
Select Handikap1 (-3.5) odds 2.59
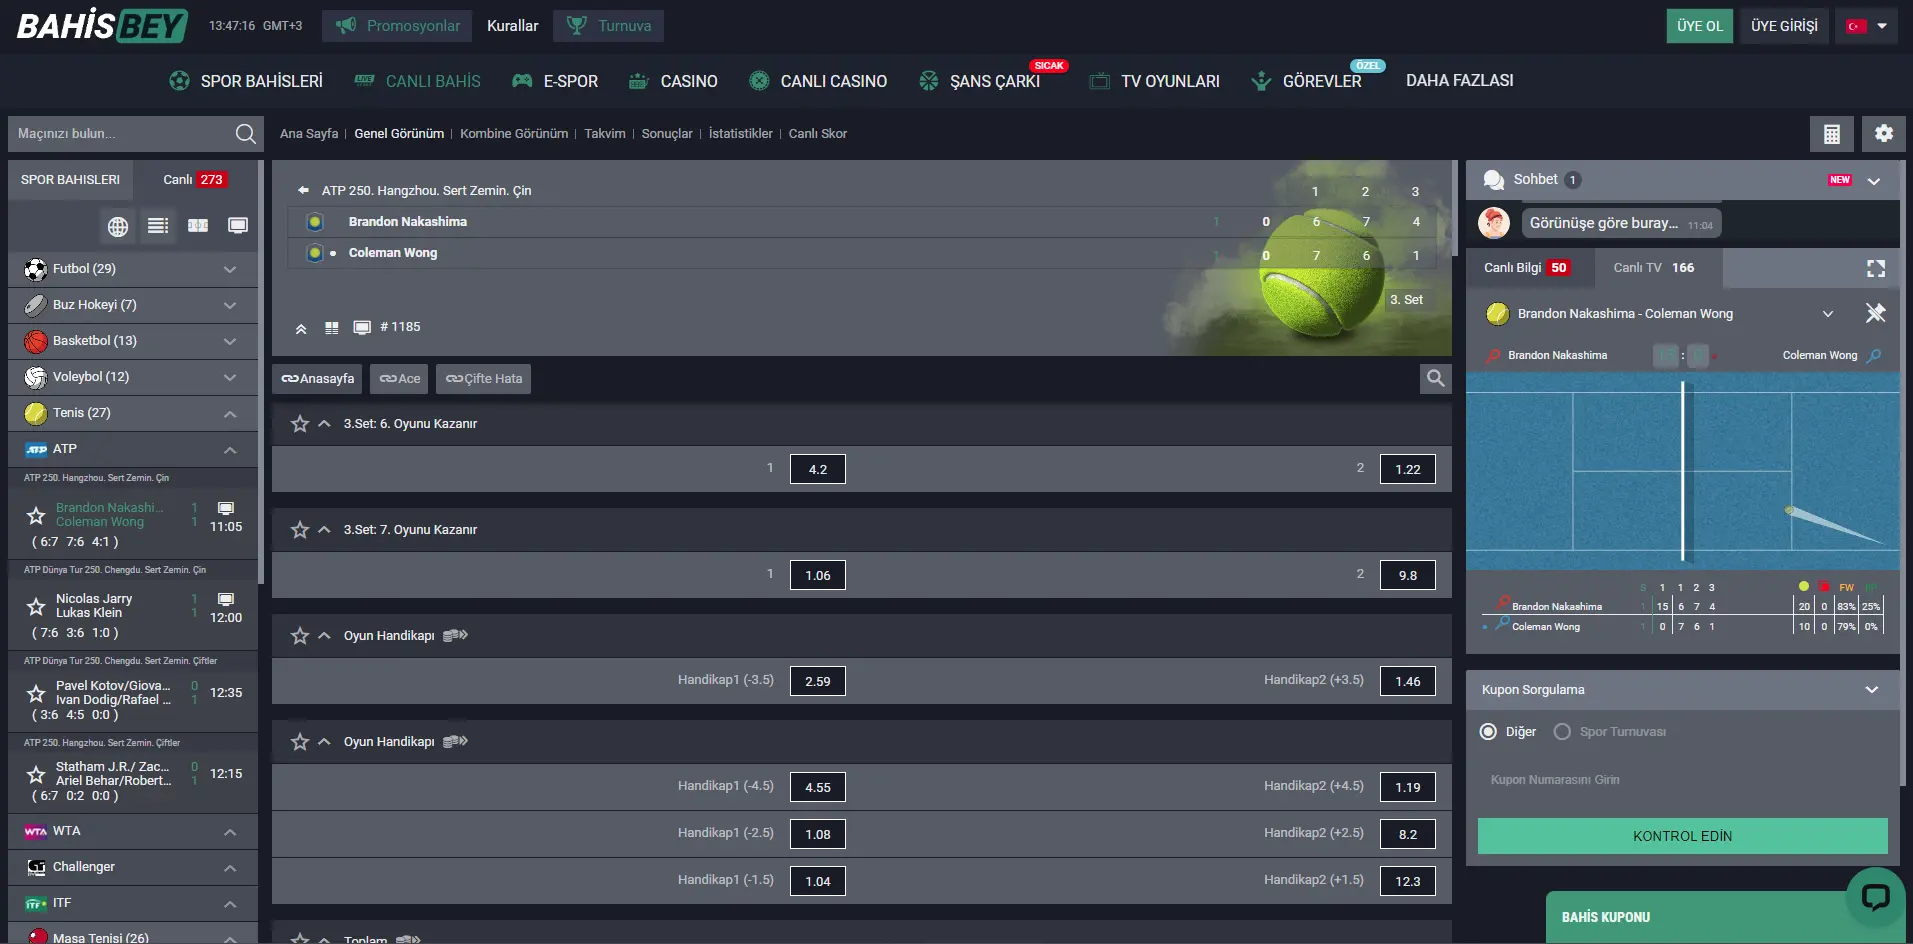click(x=818, y=681)
